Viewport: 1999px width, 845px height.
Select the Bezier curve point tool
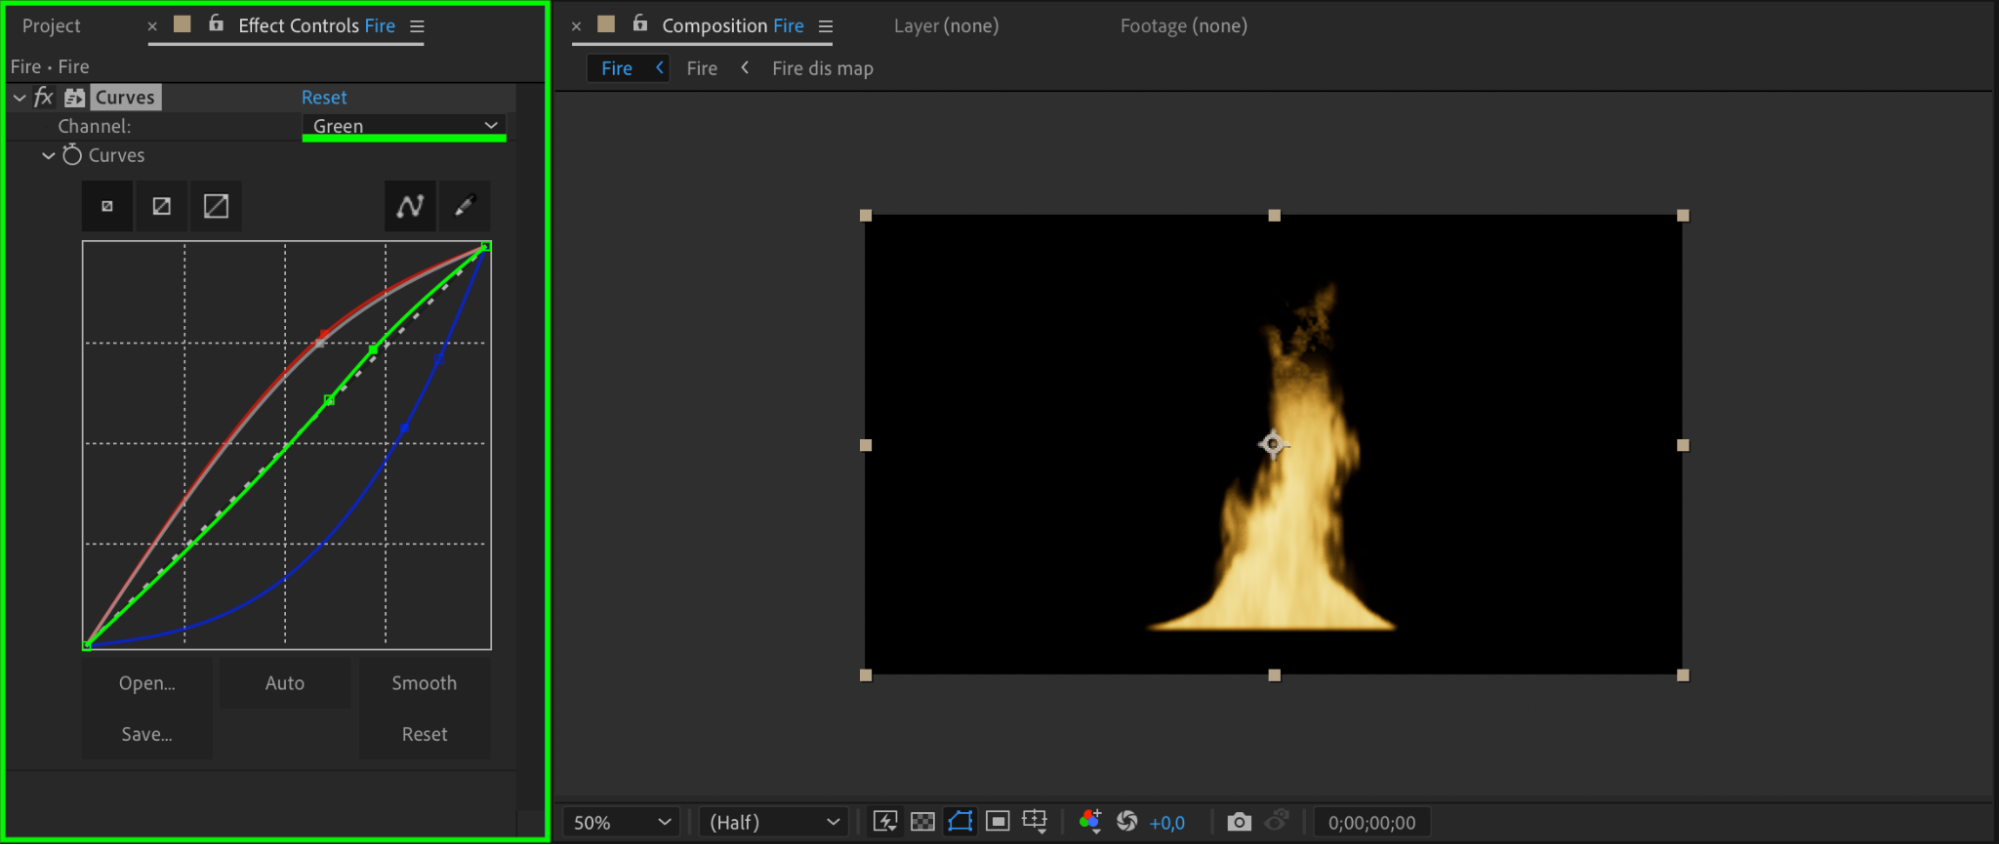[410, 206]
